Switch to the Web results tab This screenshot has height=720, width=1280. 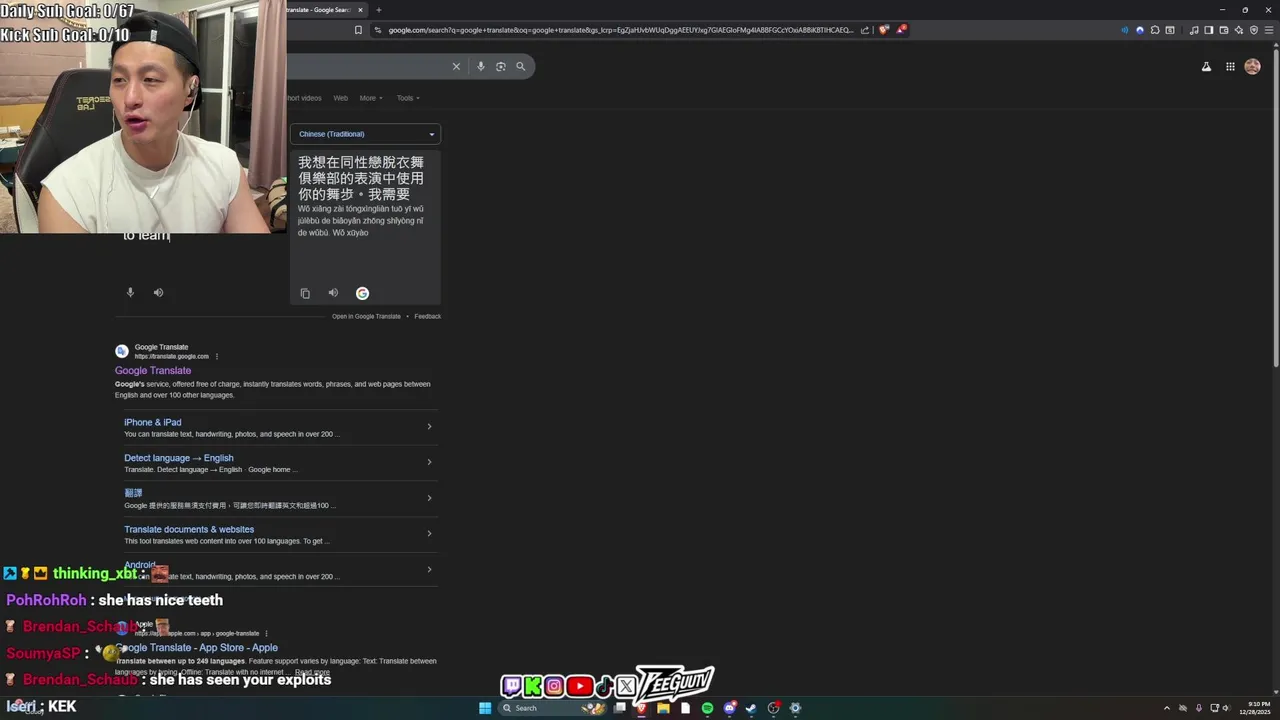point(340,98)
